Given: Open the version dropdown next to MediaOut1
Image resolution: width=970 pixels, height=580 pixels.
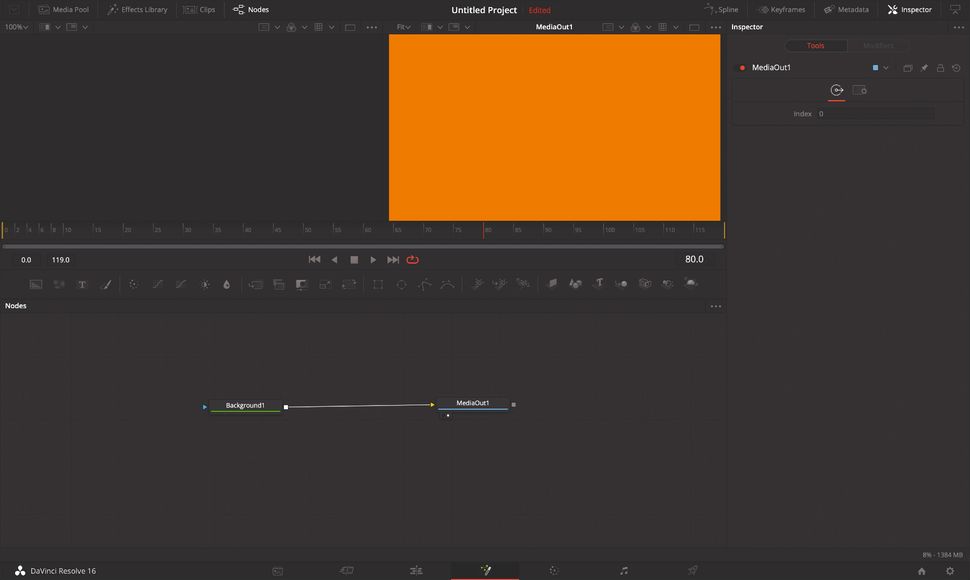Looking at the screenshot, I should [885, 67].
